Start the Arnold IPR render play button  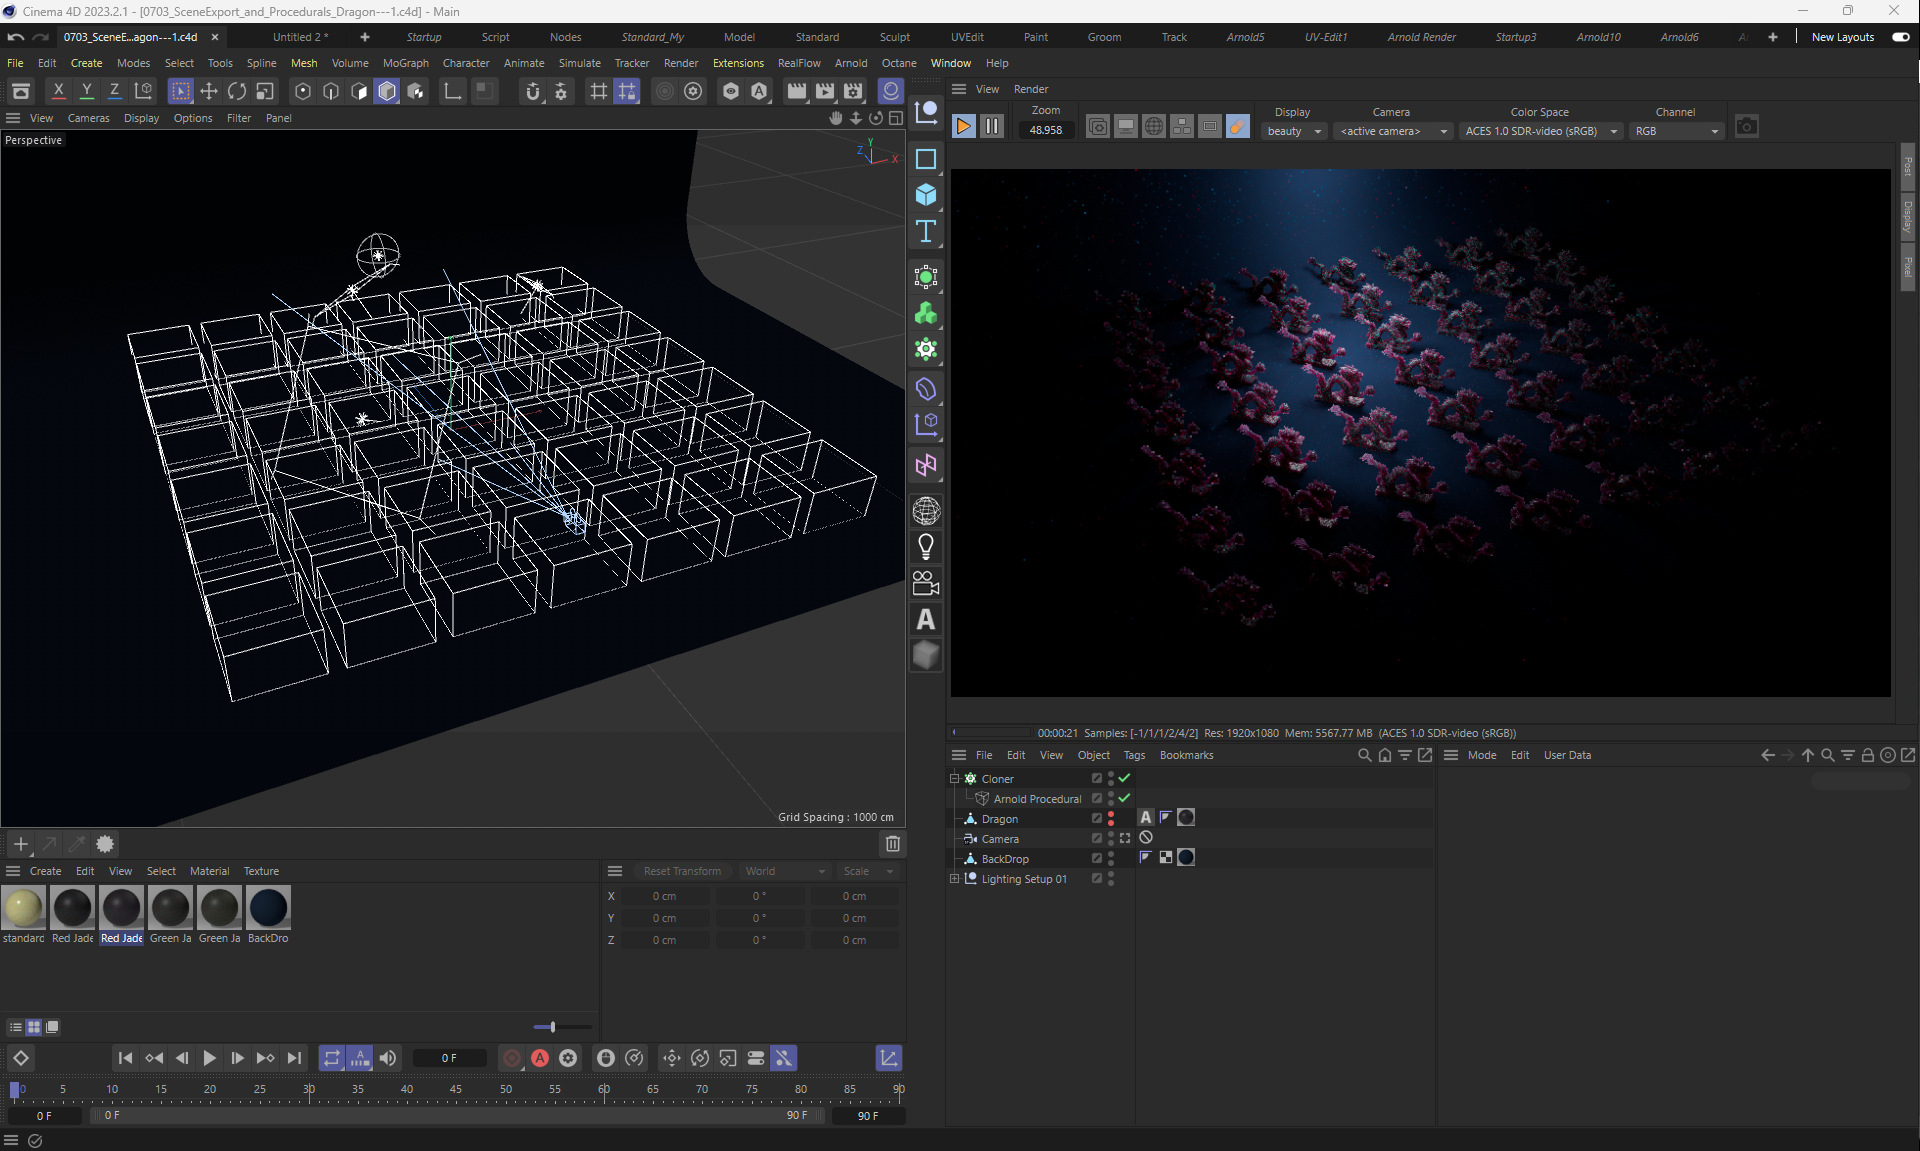(963, 127)
